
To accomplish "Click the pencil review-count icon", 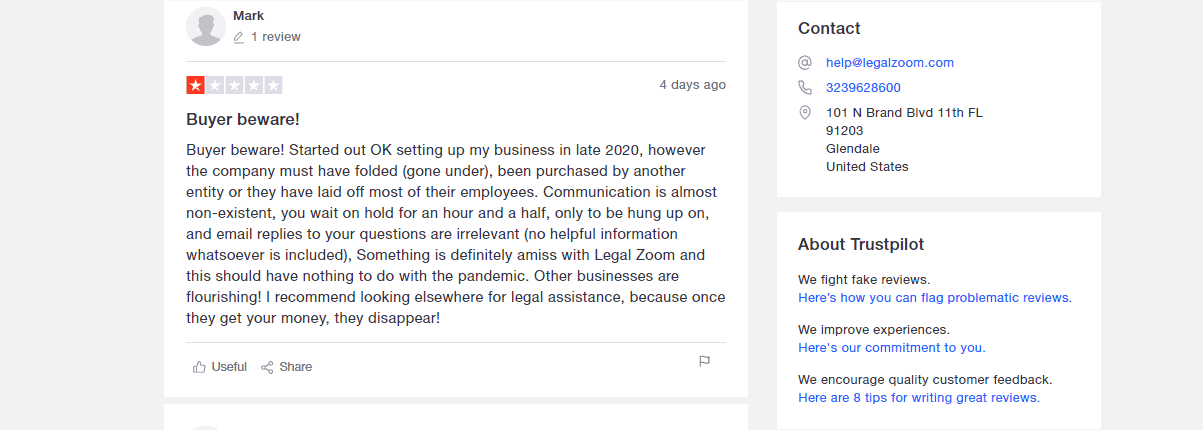I will coord(239,37).
